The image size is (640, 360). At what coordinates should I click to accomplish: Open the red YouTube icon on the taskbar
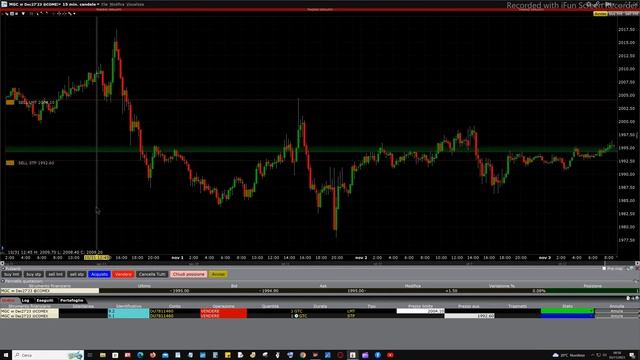[x=390, y=355]
